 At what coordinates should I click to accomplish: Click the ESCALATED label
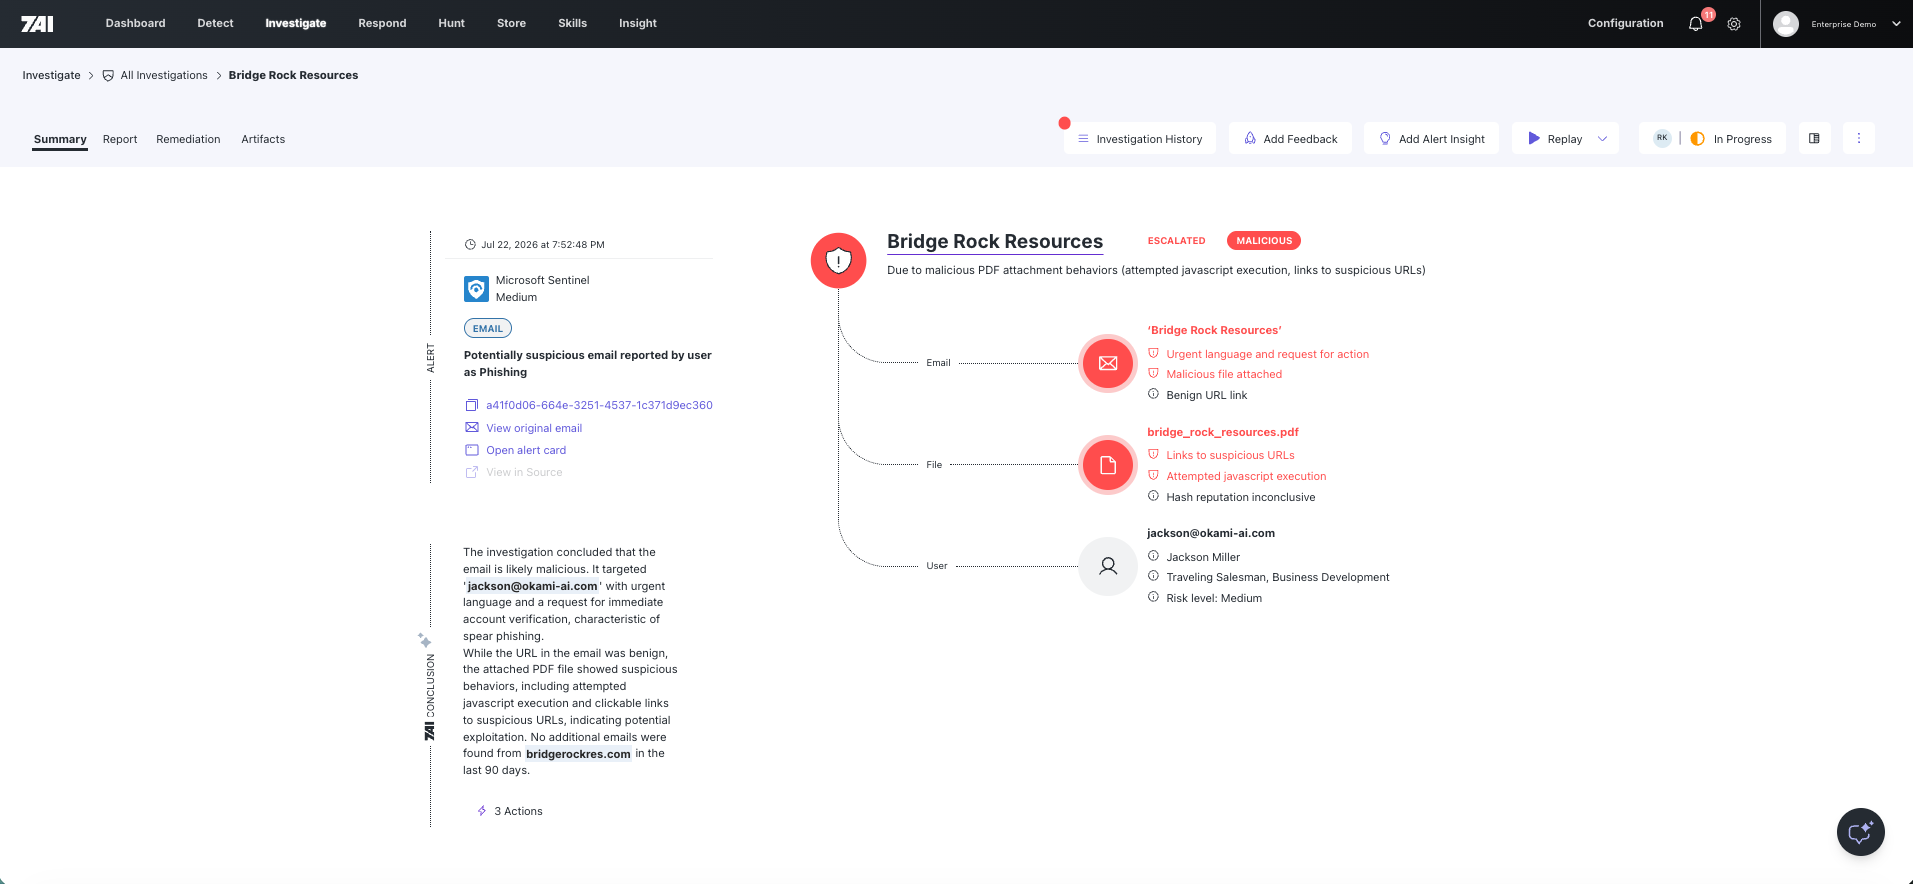click(x=1176, y=241)
